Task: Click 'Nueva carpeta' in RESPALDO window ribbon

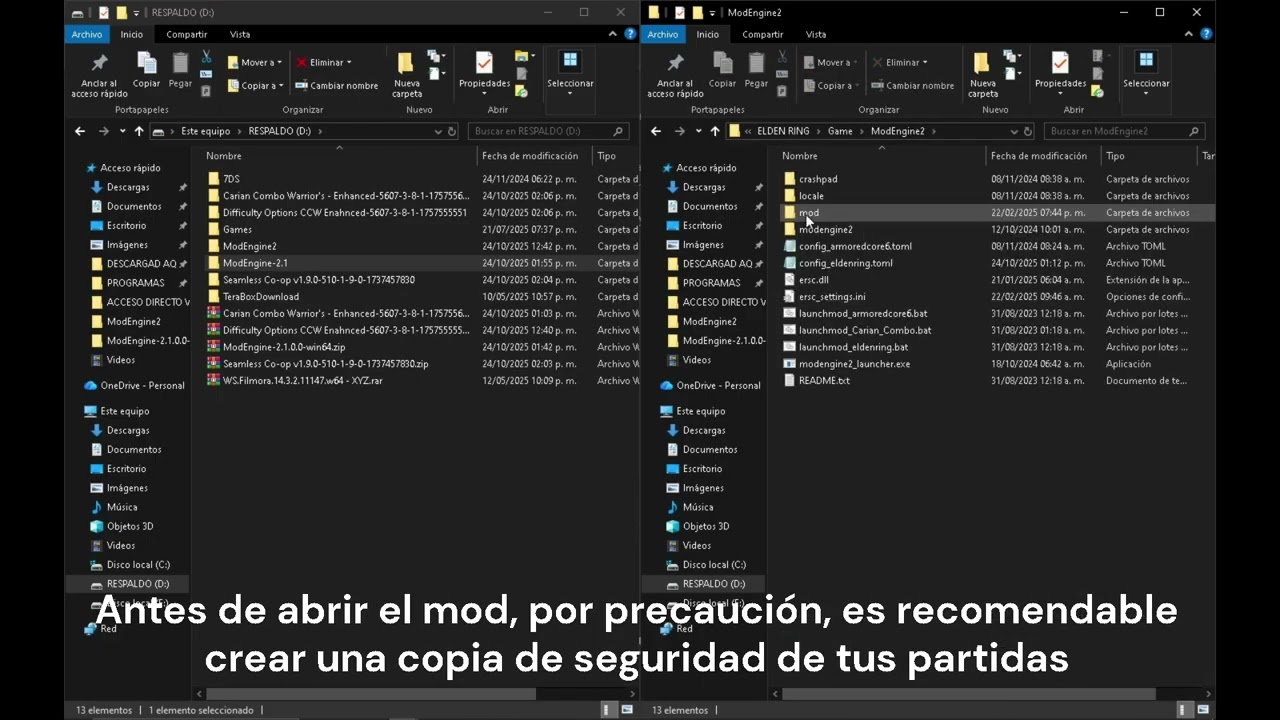Action: tap(406, 75)
